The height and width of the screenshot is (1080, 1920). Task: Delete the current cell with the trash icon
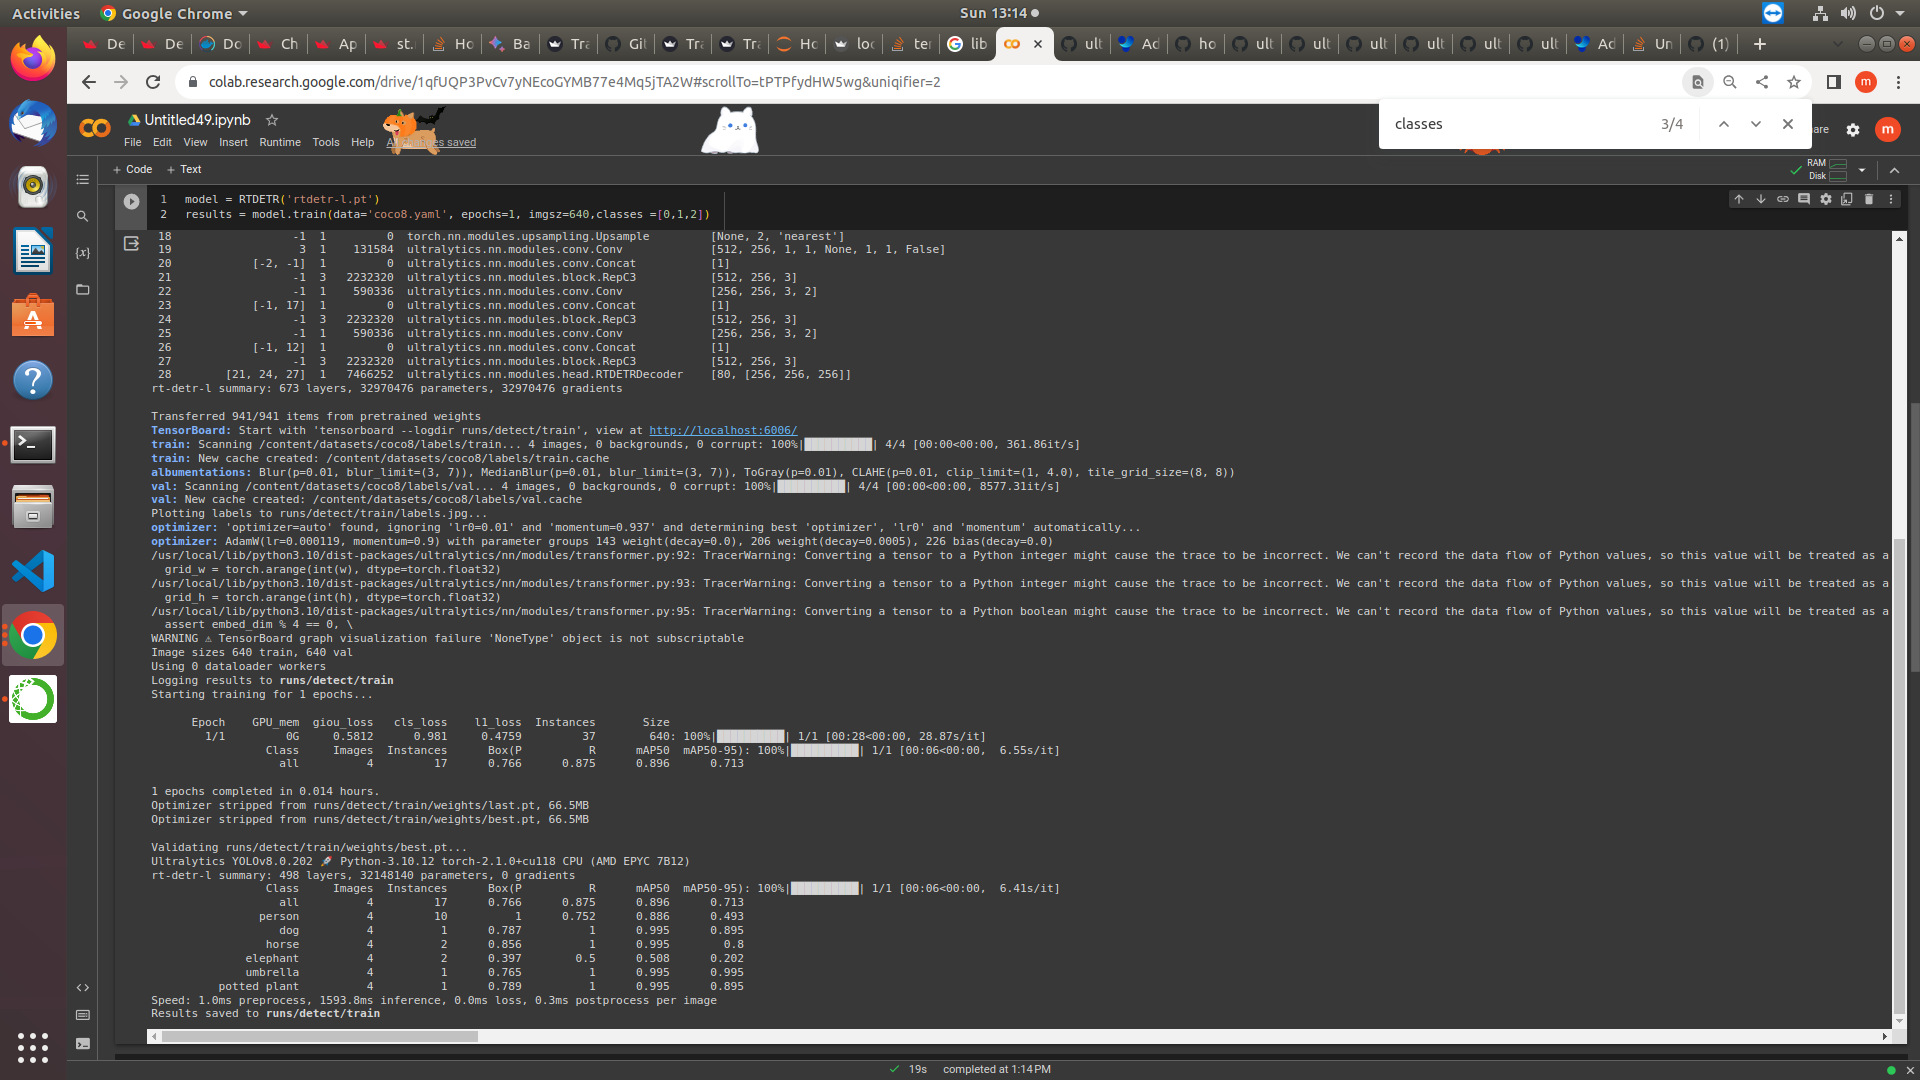point(1868,199)
